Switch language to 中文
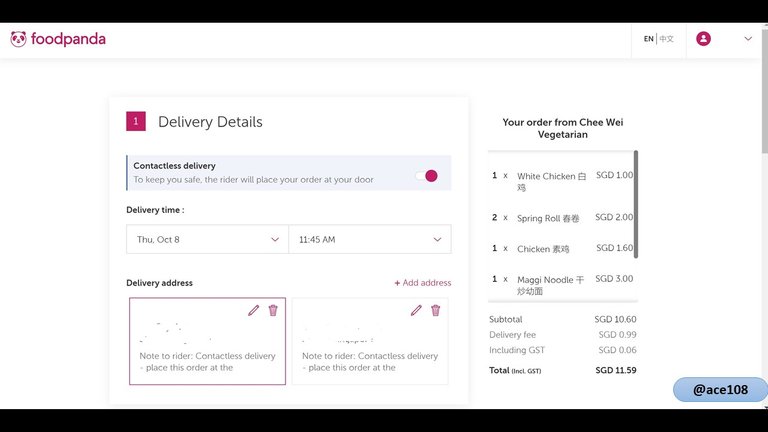 pyautogui.click(x=666, y=39)
